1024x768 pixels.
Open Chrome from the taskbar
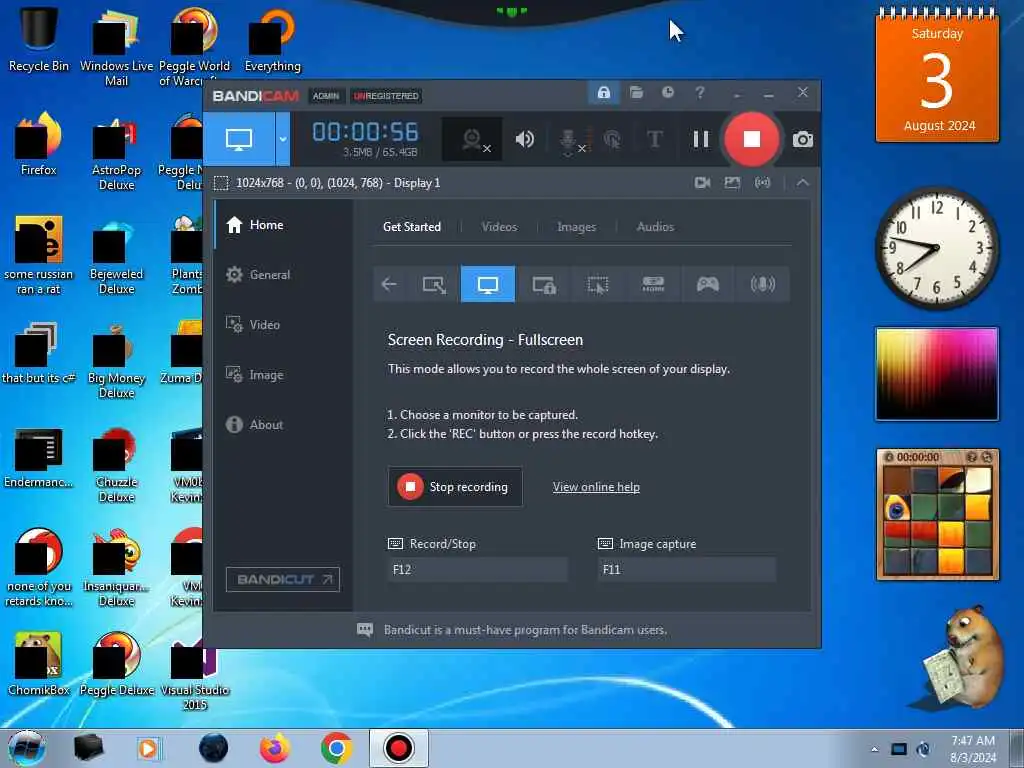[336, 749]
